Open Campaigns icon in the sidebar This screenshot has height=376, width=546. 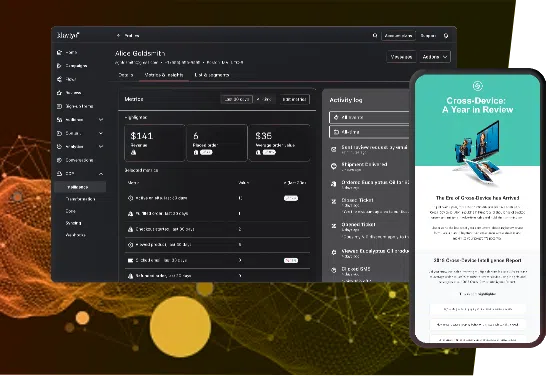[x=59, y=66]
